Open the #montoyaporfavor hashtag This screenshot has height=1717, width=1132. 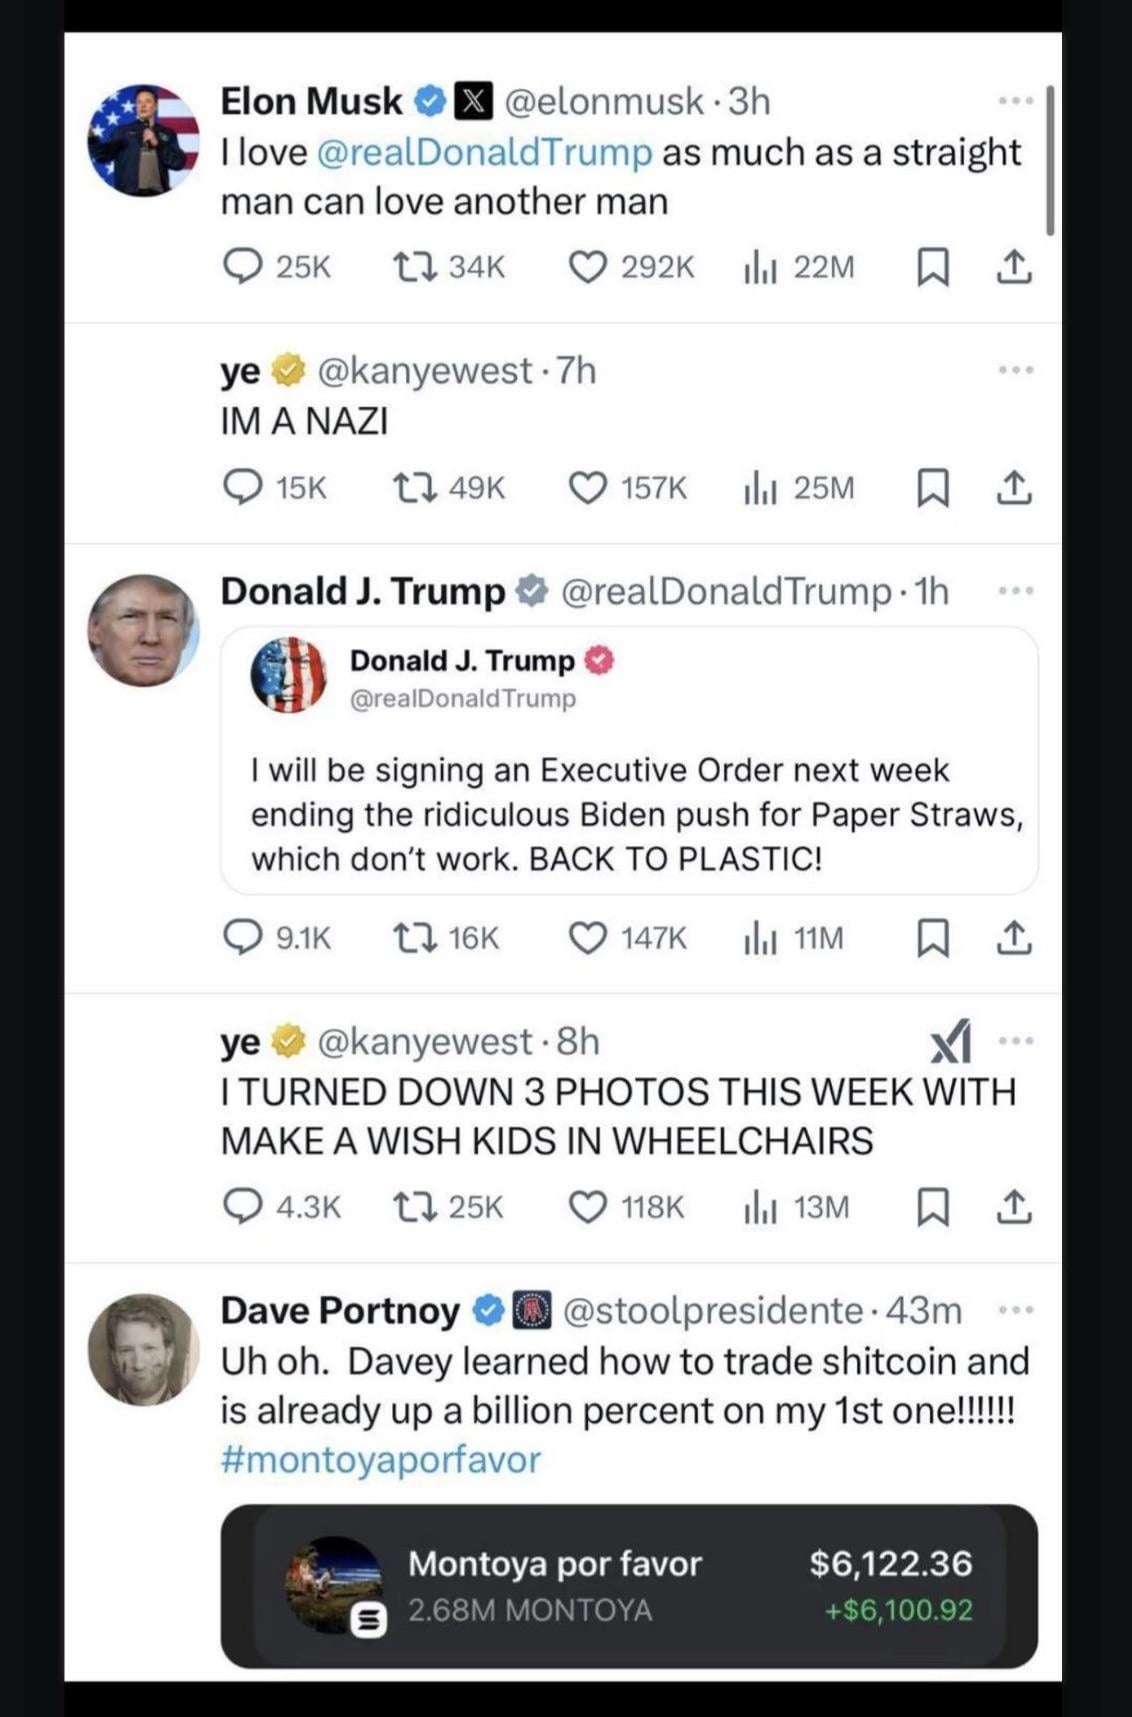pos(380,1459)
